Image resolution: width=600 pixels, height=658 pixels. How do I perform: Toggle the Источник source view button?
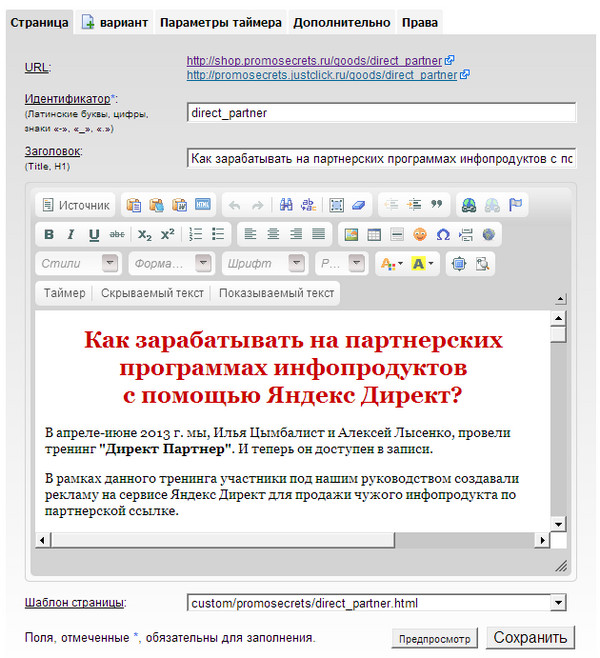tap(76, 205)
